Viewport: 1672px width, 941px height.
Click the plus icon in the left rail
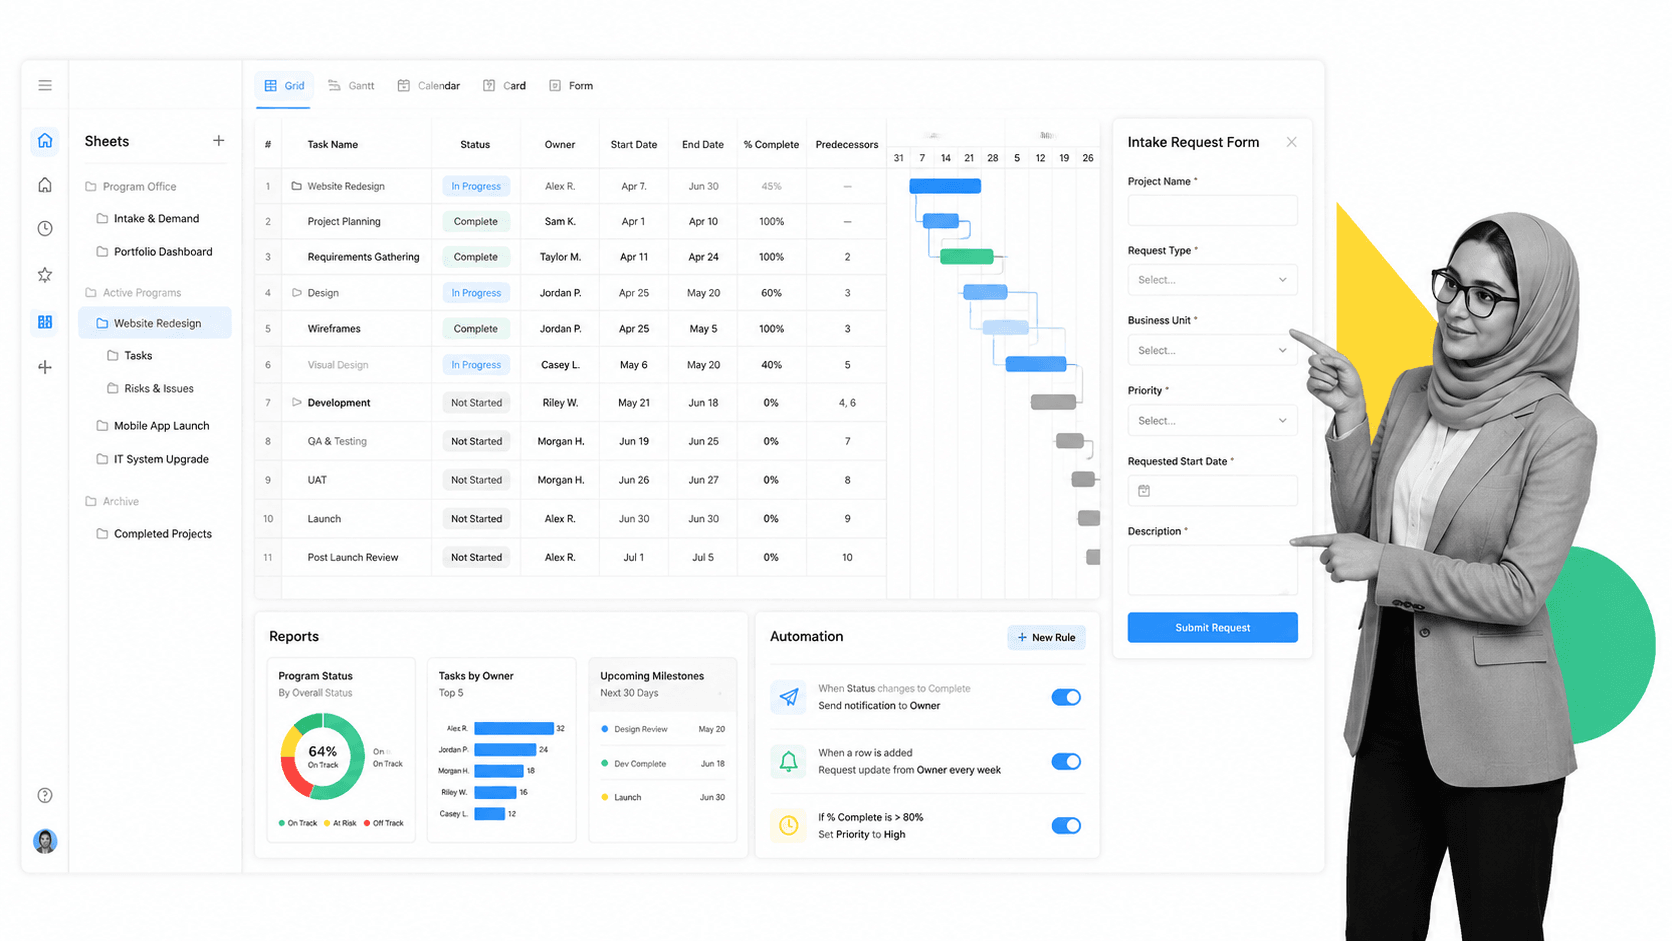[45, 367]
